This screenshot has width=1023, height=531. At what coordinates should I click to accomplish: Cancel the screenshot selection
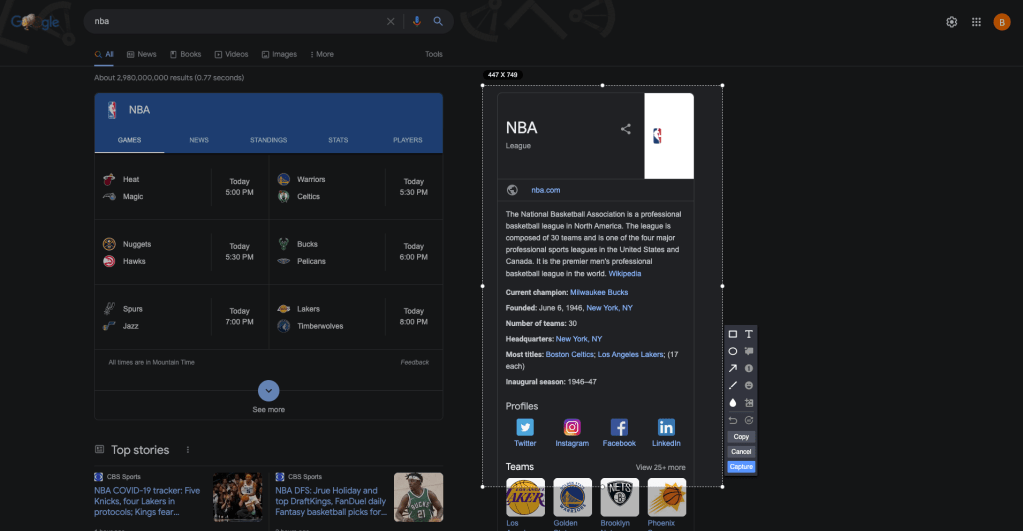[741, 452]
